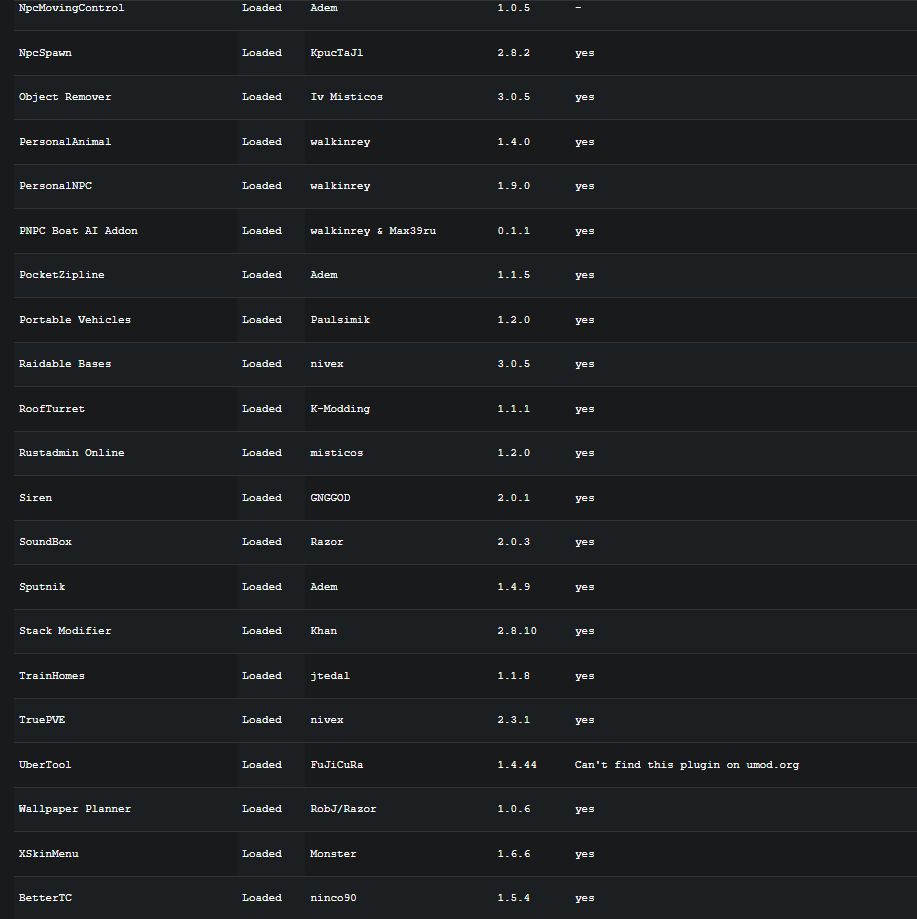Select the author Khan
Image resolution: width=917 pixels, height=919 pixels.
(x=324, y=631)
